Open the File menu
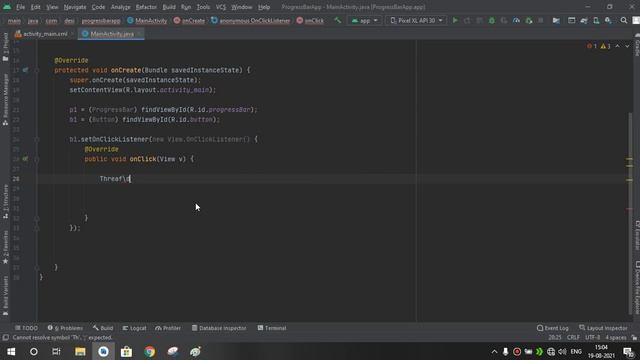The height and width of the screenshot is (360, 640). [x=20, y=7]
